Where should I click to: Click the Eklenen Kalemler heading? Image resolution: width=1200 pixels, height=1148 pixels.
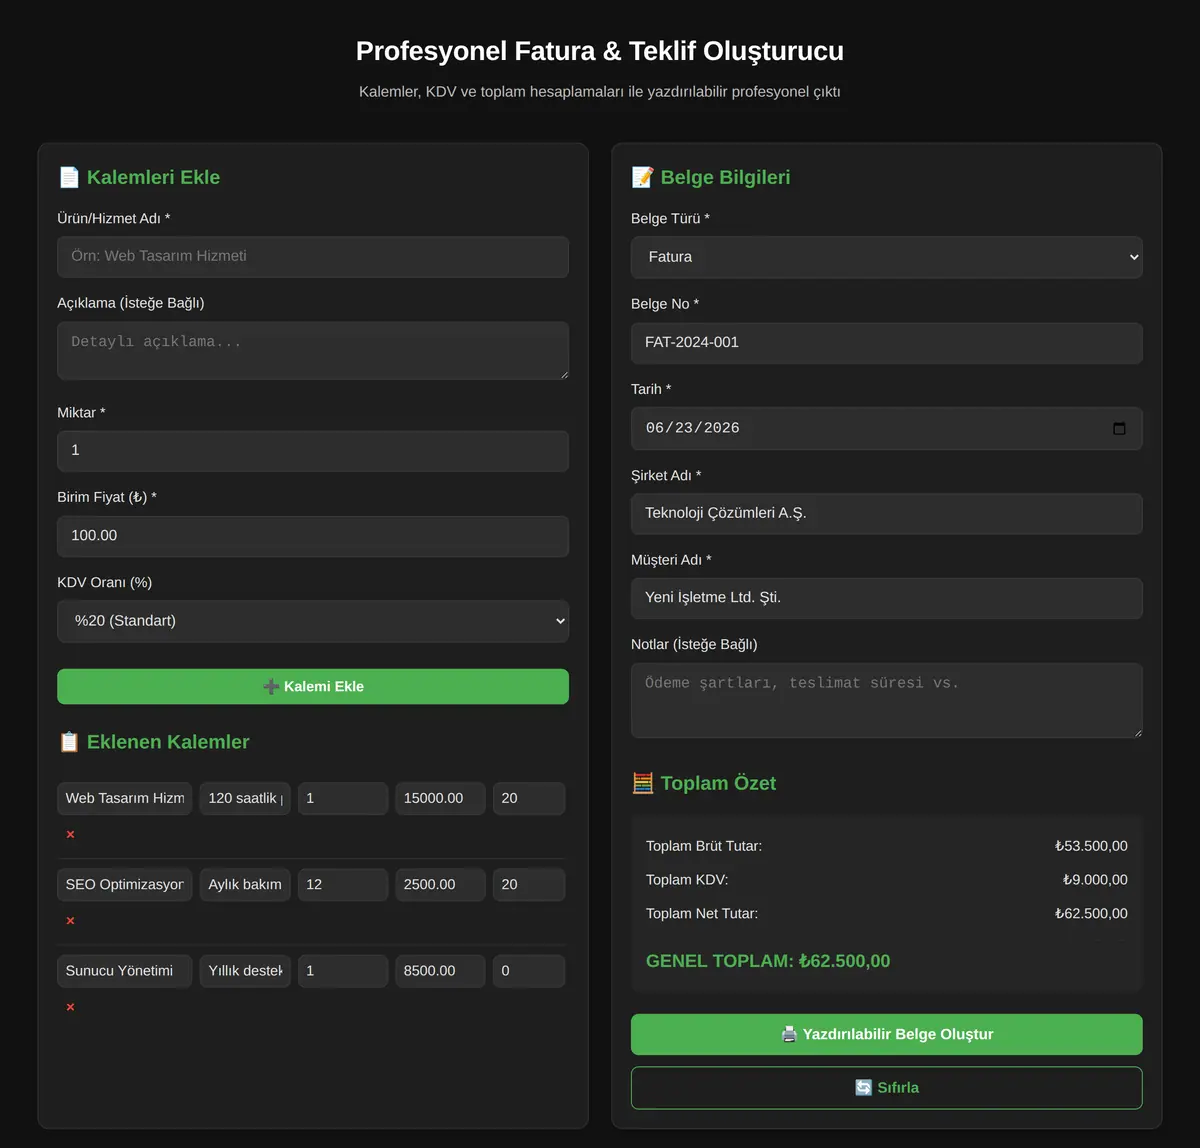[x=154, y=742]
